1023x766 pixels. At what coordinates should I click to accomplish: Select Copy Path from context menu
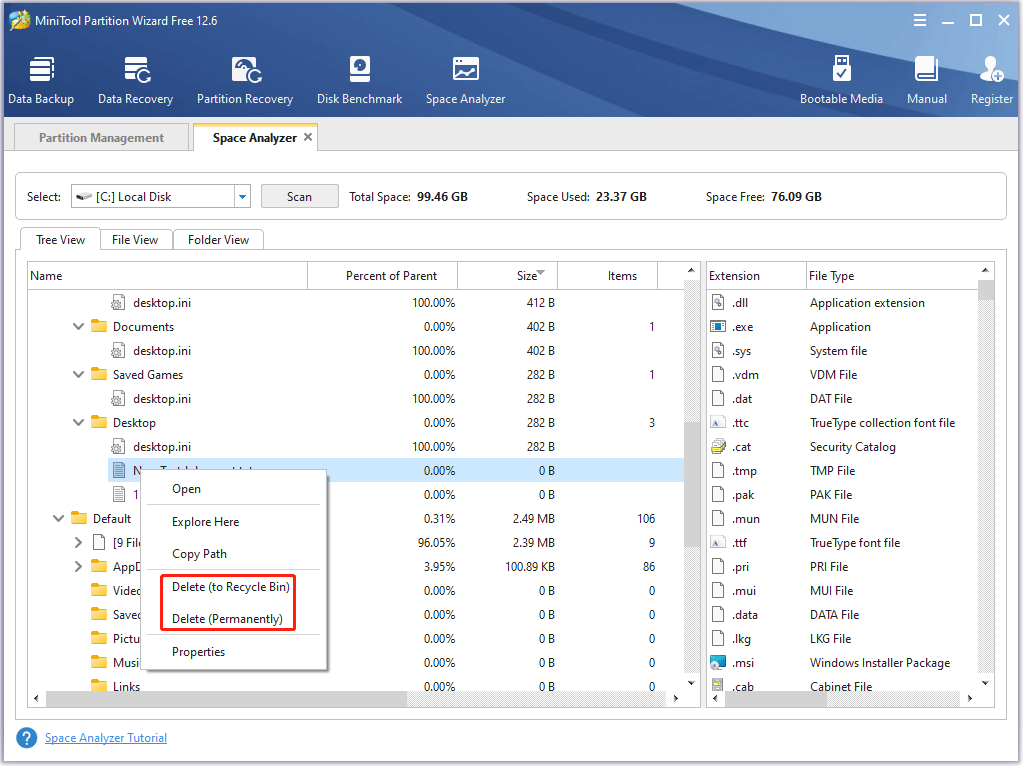[x=200, y=554]
